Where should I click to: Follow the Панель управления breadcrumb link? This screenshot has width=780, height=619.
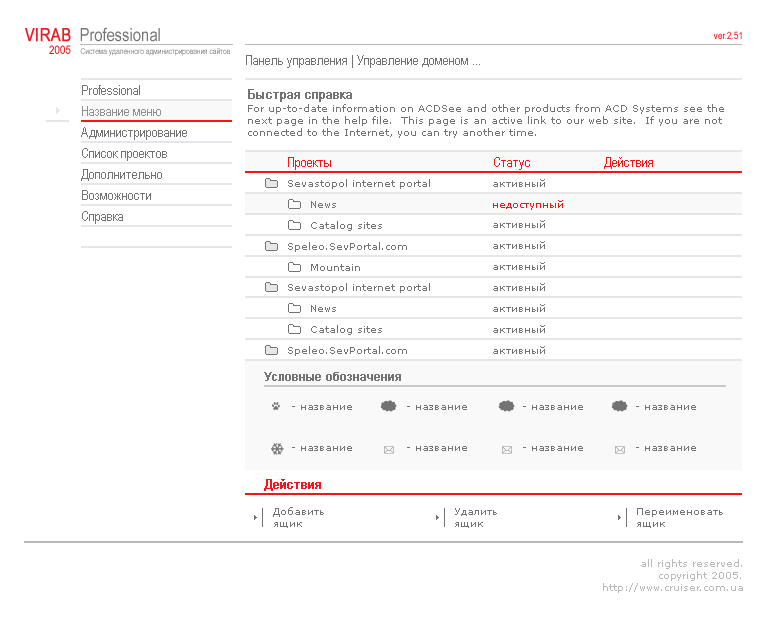coord(296,61)
